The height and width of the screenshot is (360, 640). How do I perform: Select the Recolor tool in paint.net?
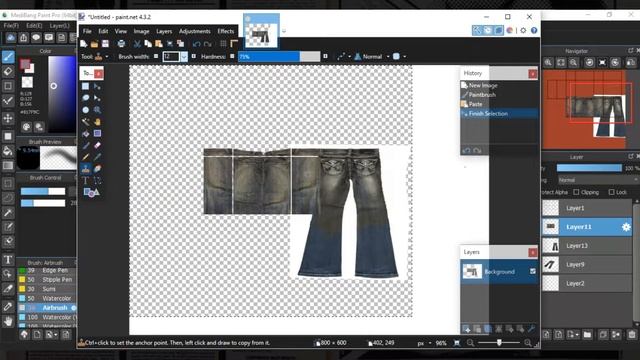[97, 169]
